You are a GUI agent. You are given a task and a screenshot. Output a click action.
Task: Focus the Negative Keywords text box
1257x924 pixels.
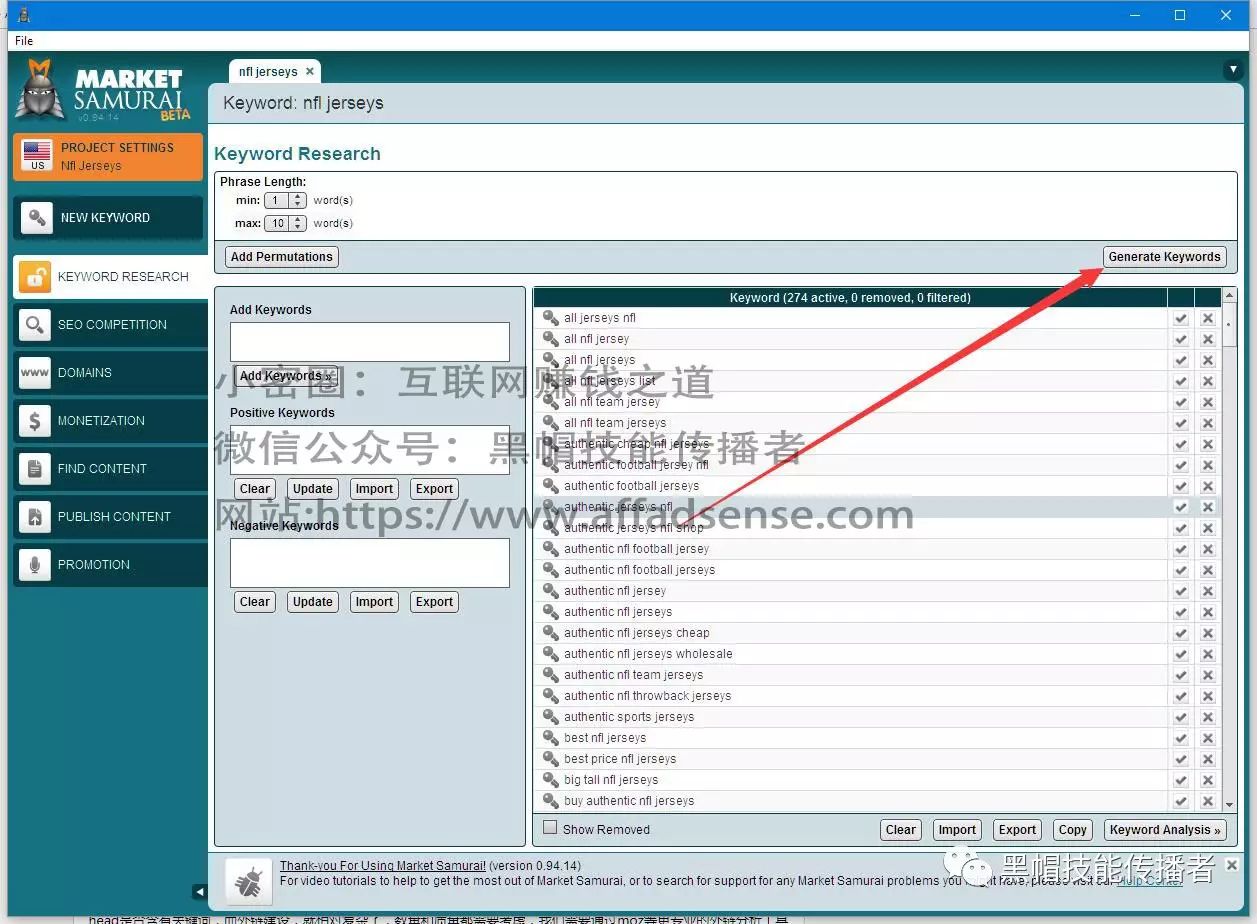tap(370, 563)
